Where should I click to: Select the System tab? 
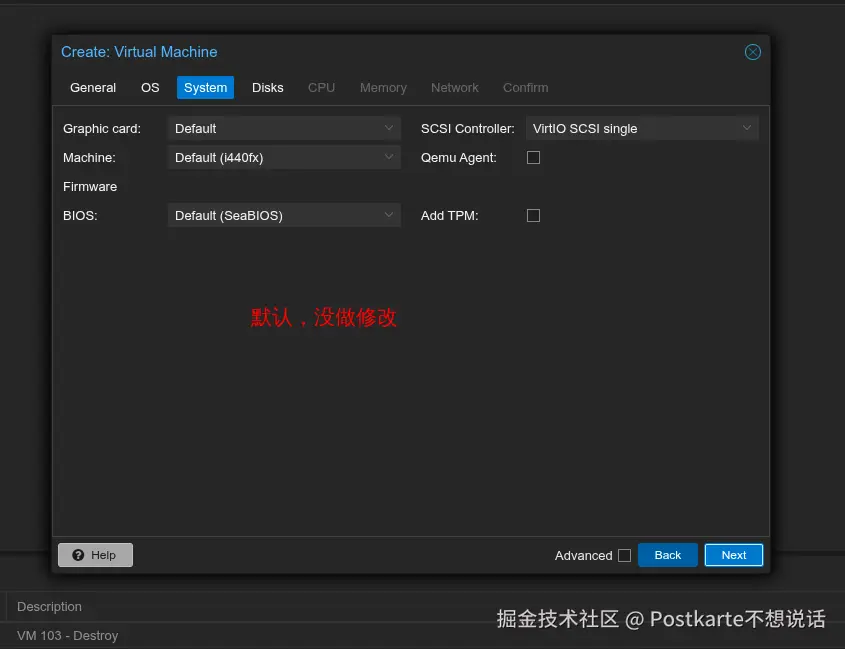[x=205, y=87]
